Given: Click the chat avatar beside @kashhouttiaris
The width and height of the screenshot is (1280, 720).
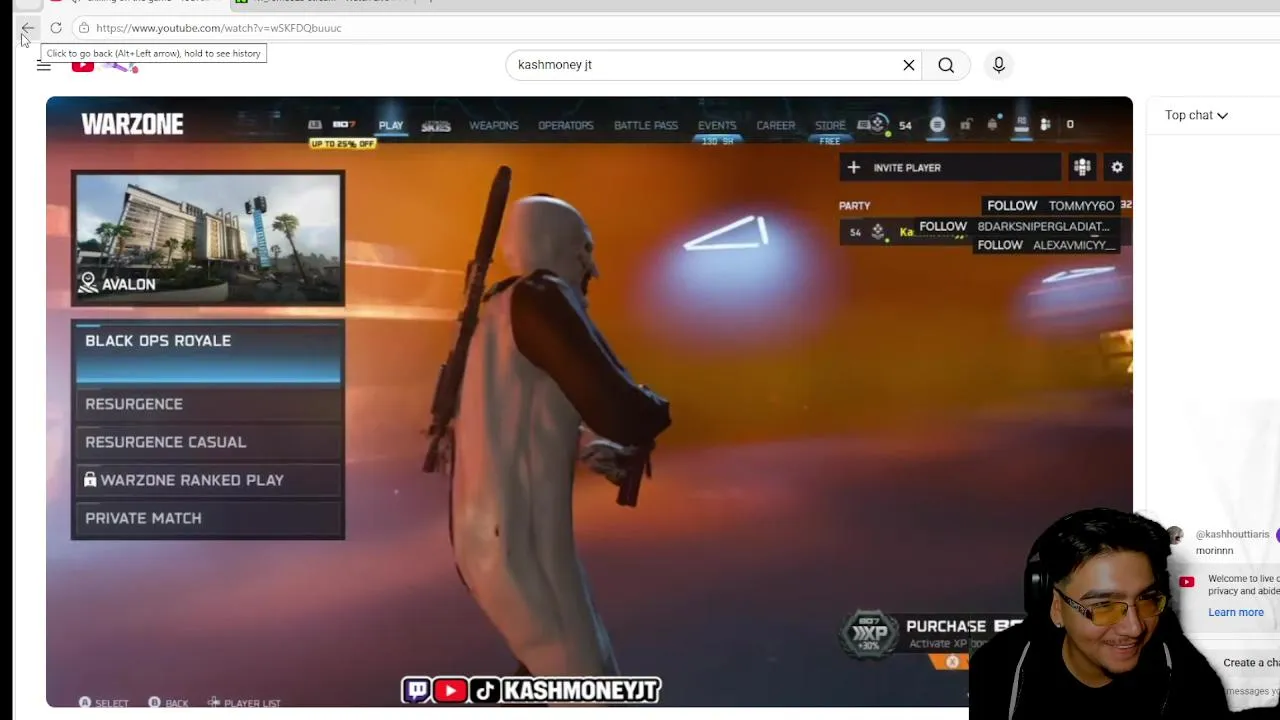Looking at the screenshot, I should point(1174,536).
